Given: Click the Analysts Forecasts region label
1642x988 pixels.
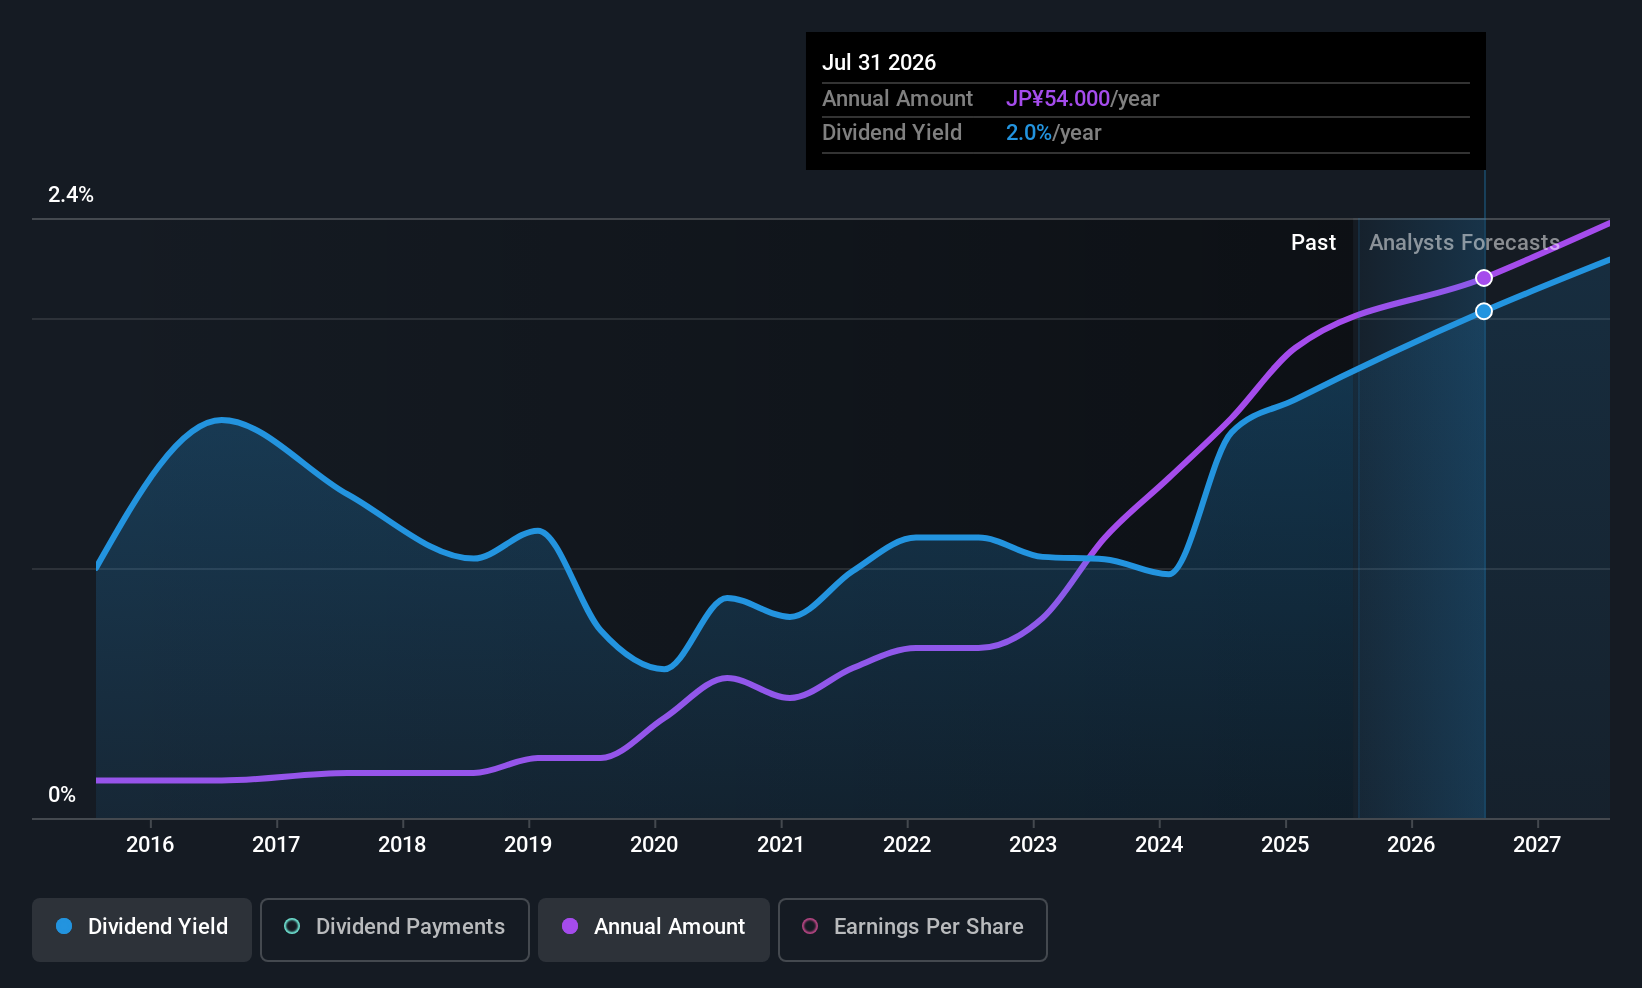Looking at the screenshot, I should tap(1464, 242).
